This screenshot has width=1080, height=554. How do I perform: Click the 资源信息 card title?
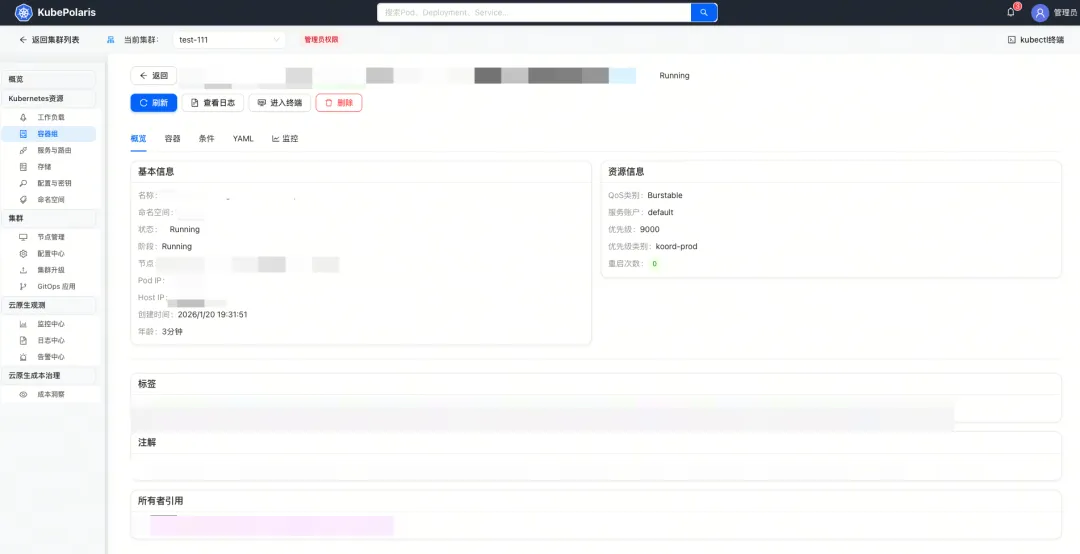click(x=626, y=172)
